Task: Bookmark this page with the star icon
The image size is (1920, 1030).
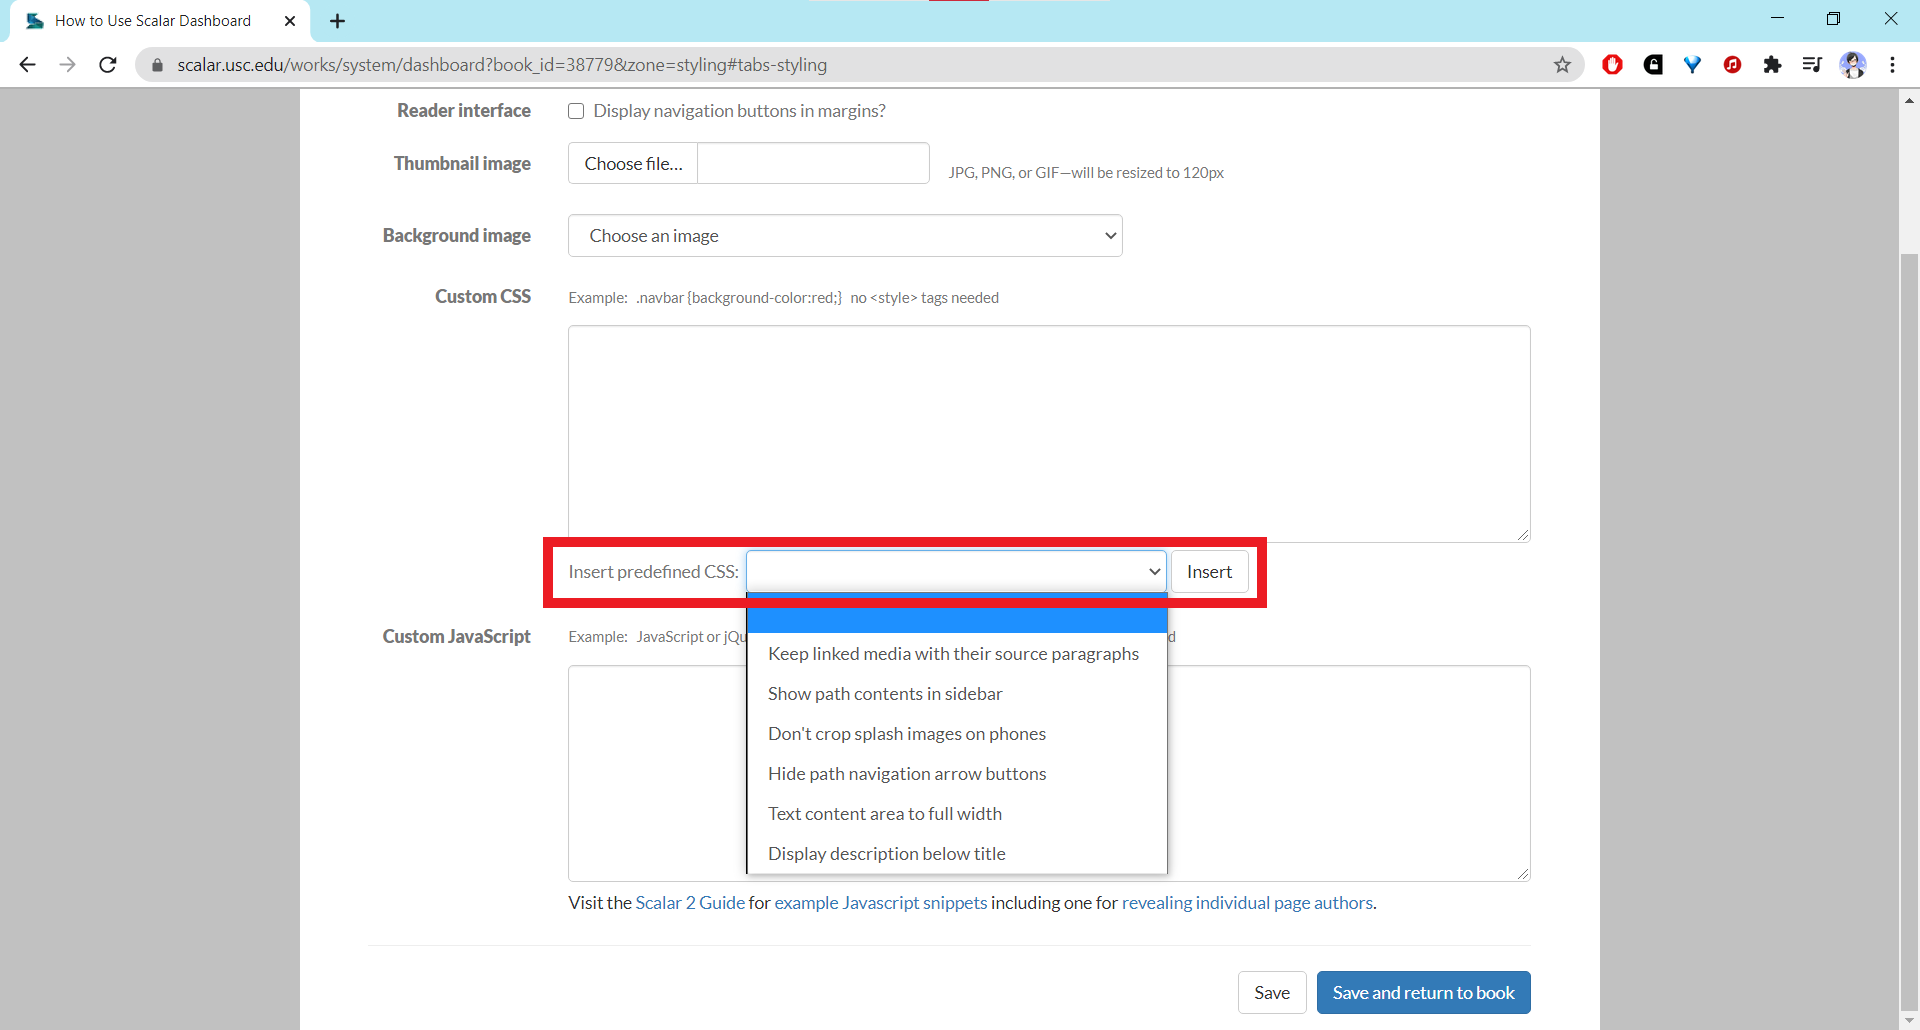Action: click(x=1562, y=65)
